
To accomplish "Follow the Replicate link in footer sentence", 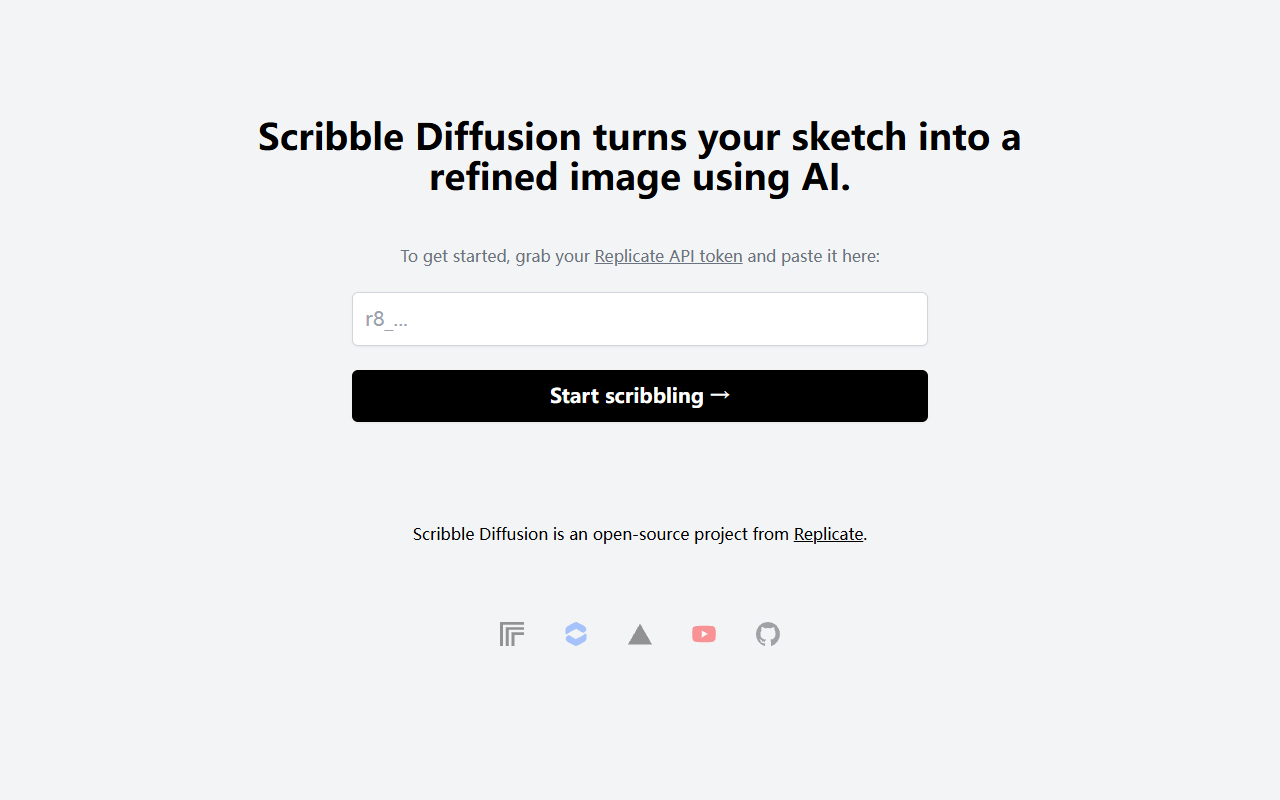I will pyautogui.click(x=828, y=534).
